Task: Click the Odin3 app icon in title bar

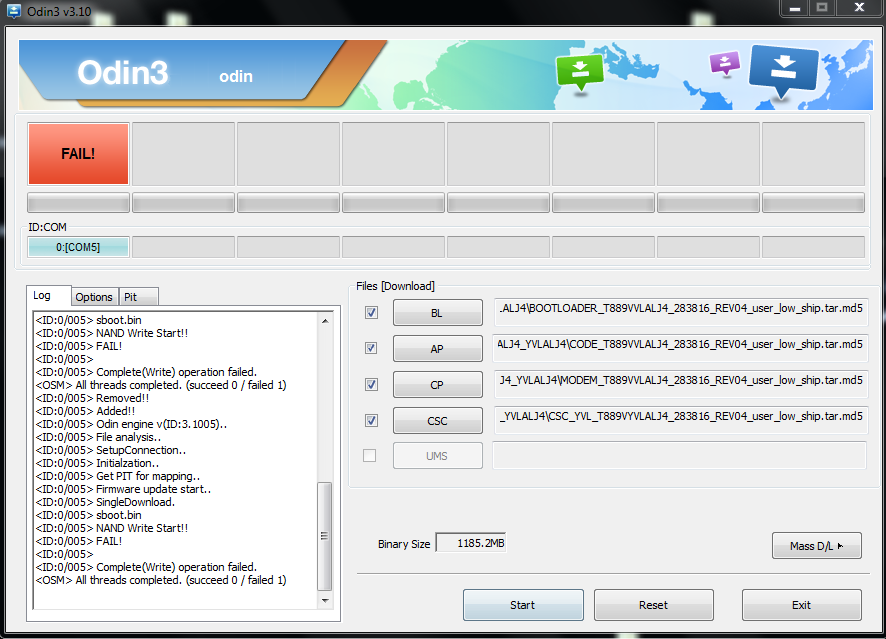Action: coord(14,11)
